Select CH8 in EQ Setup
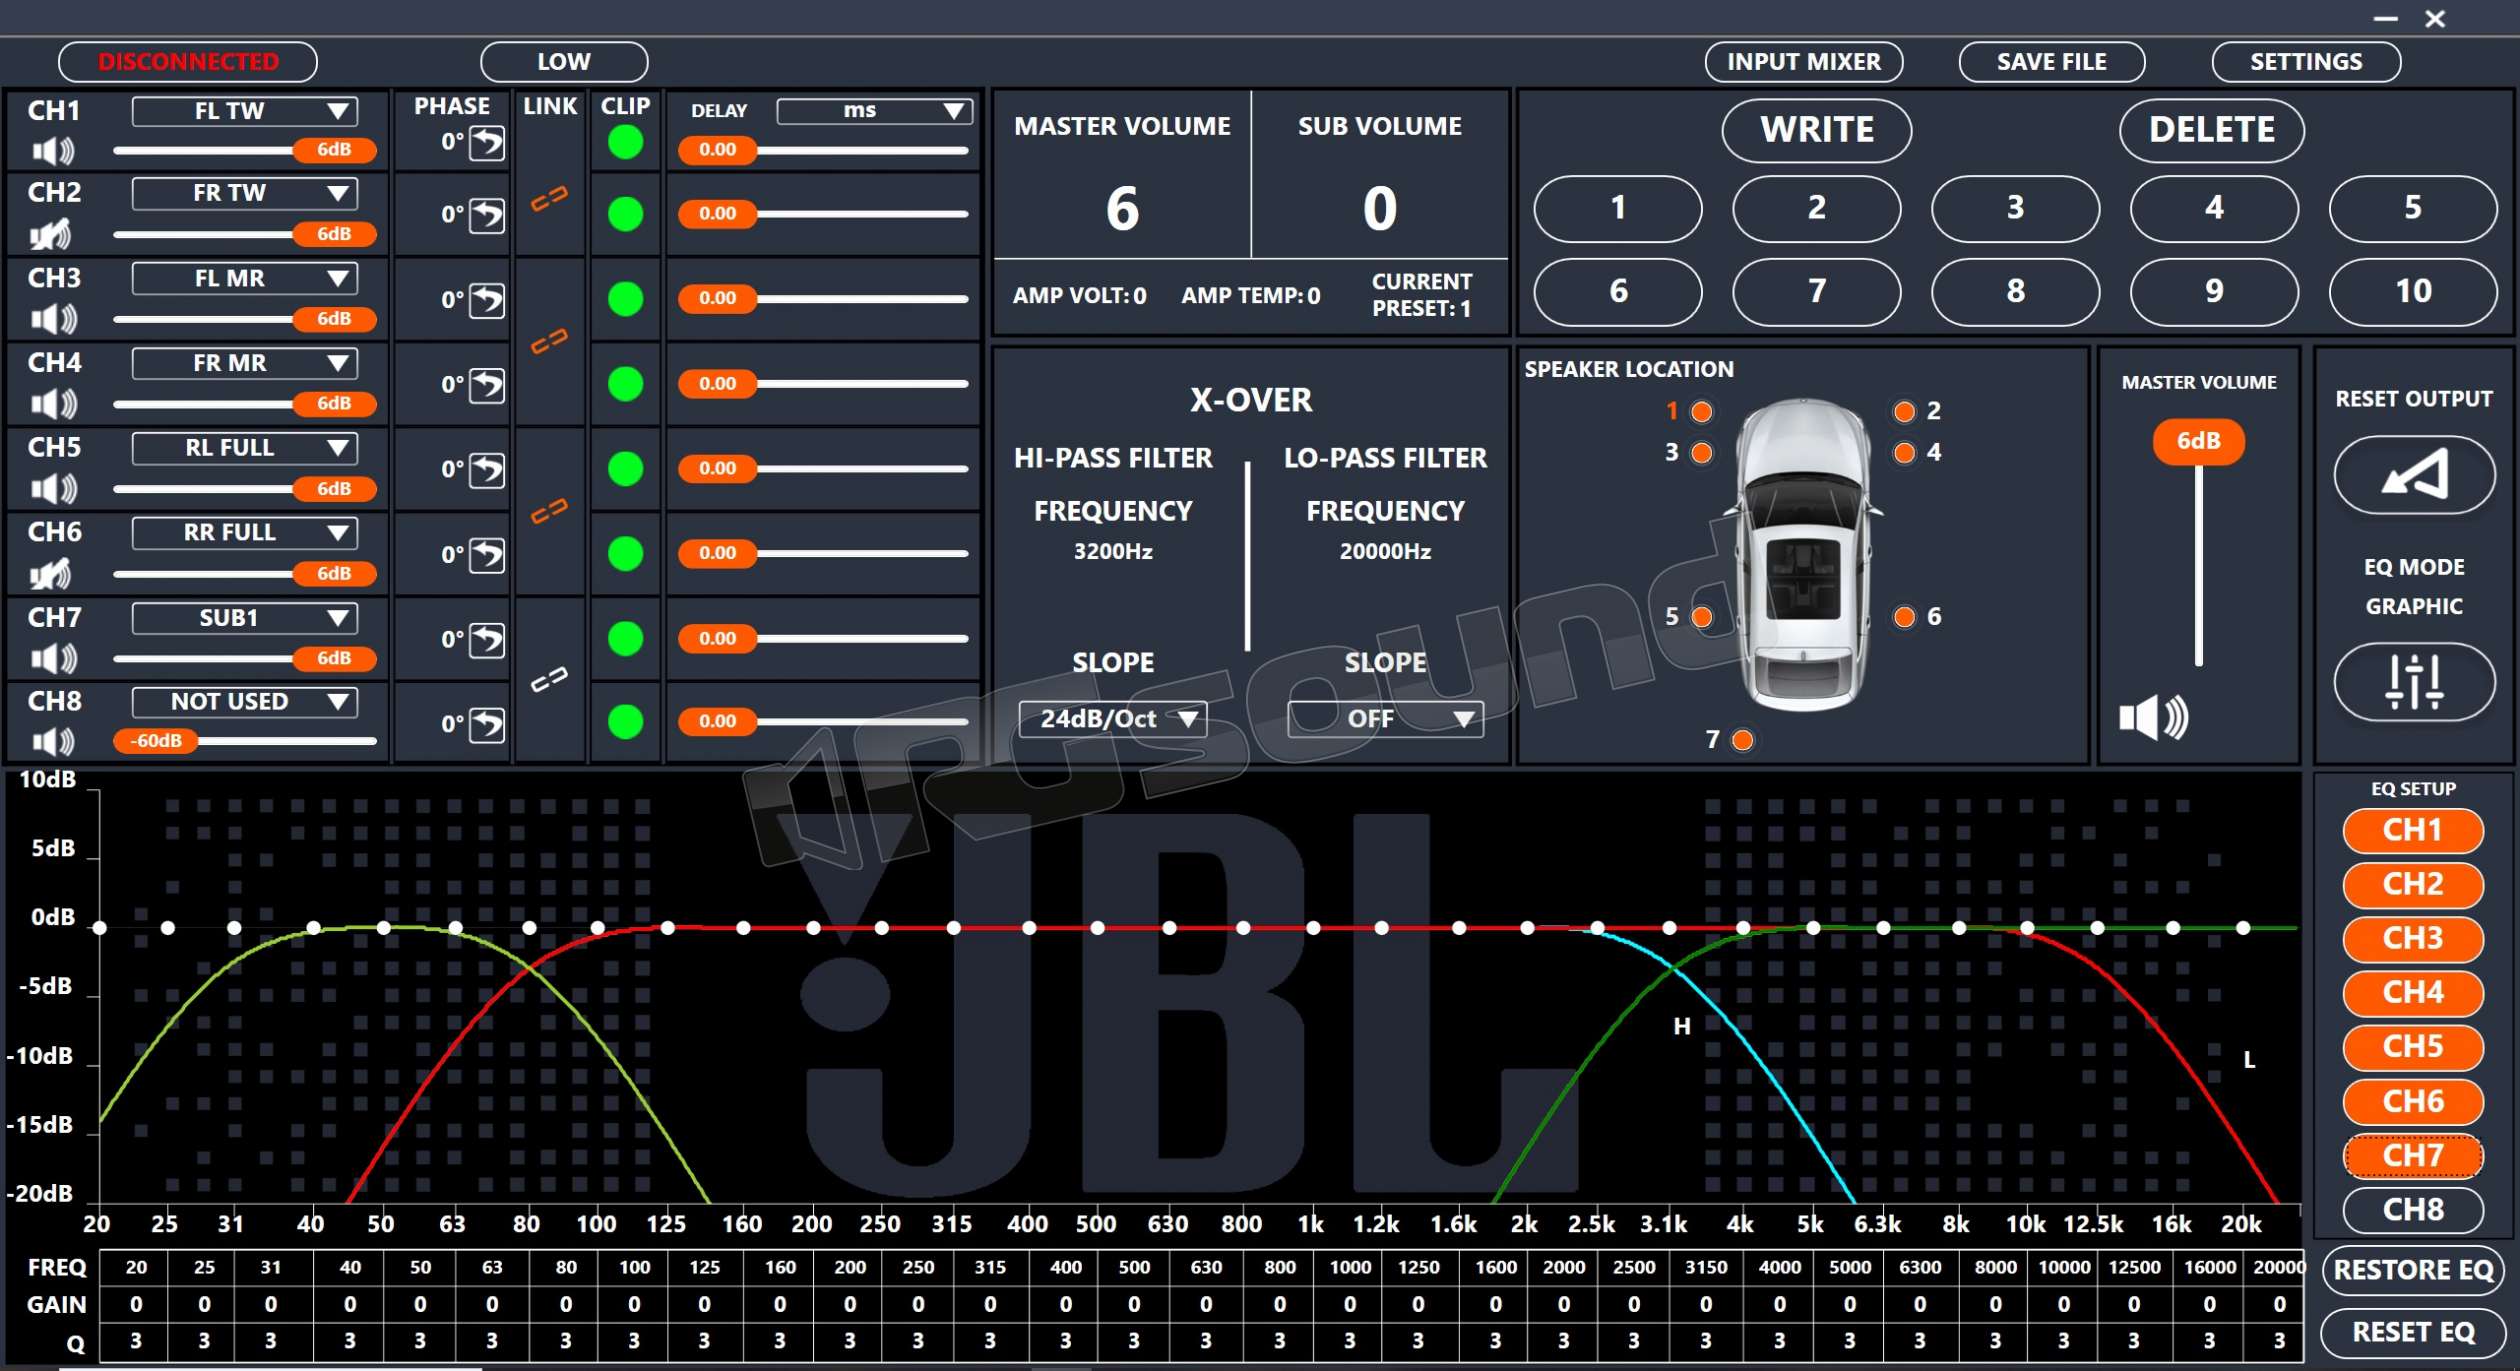 tap(2413, 1210)
